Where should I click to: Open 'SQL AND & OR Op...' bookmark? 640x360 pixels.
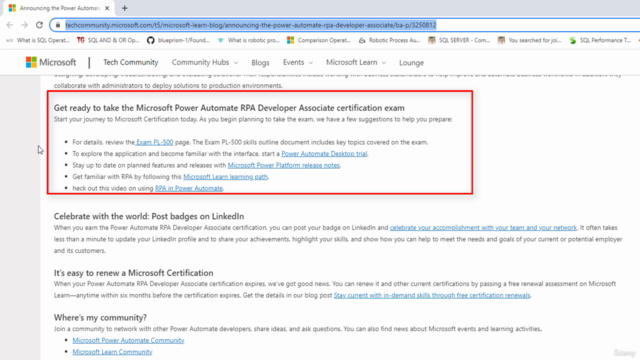pyautogui.click(x=108, y=40)
